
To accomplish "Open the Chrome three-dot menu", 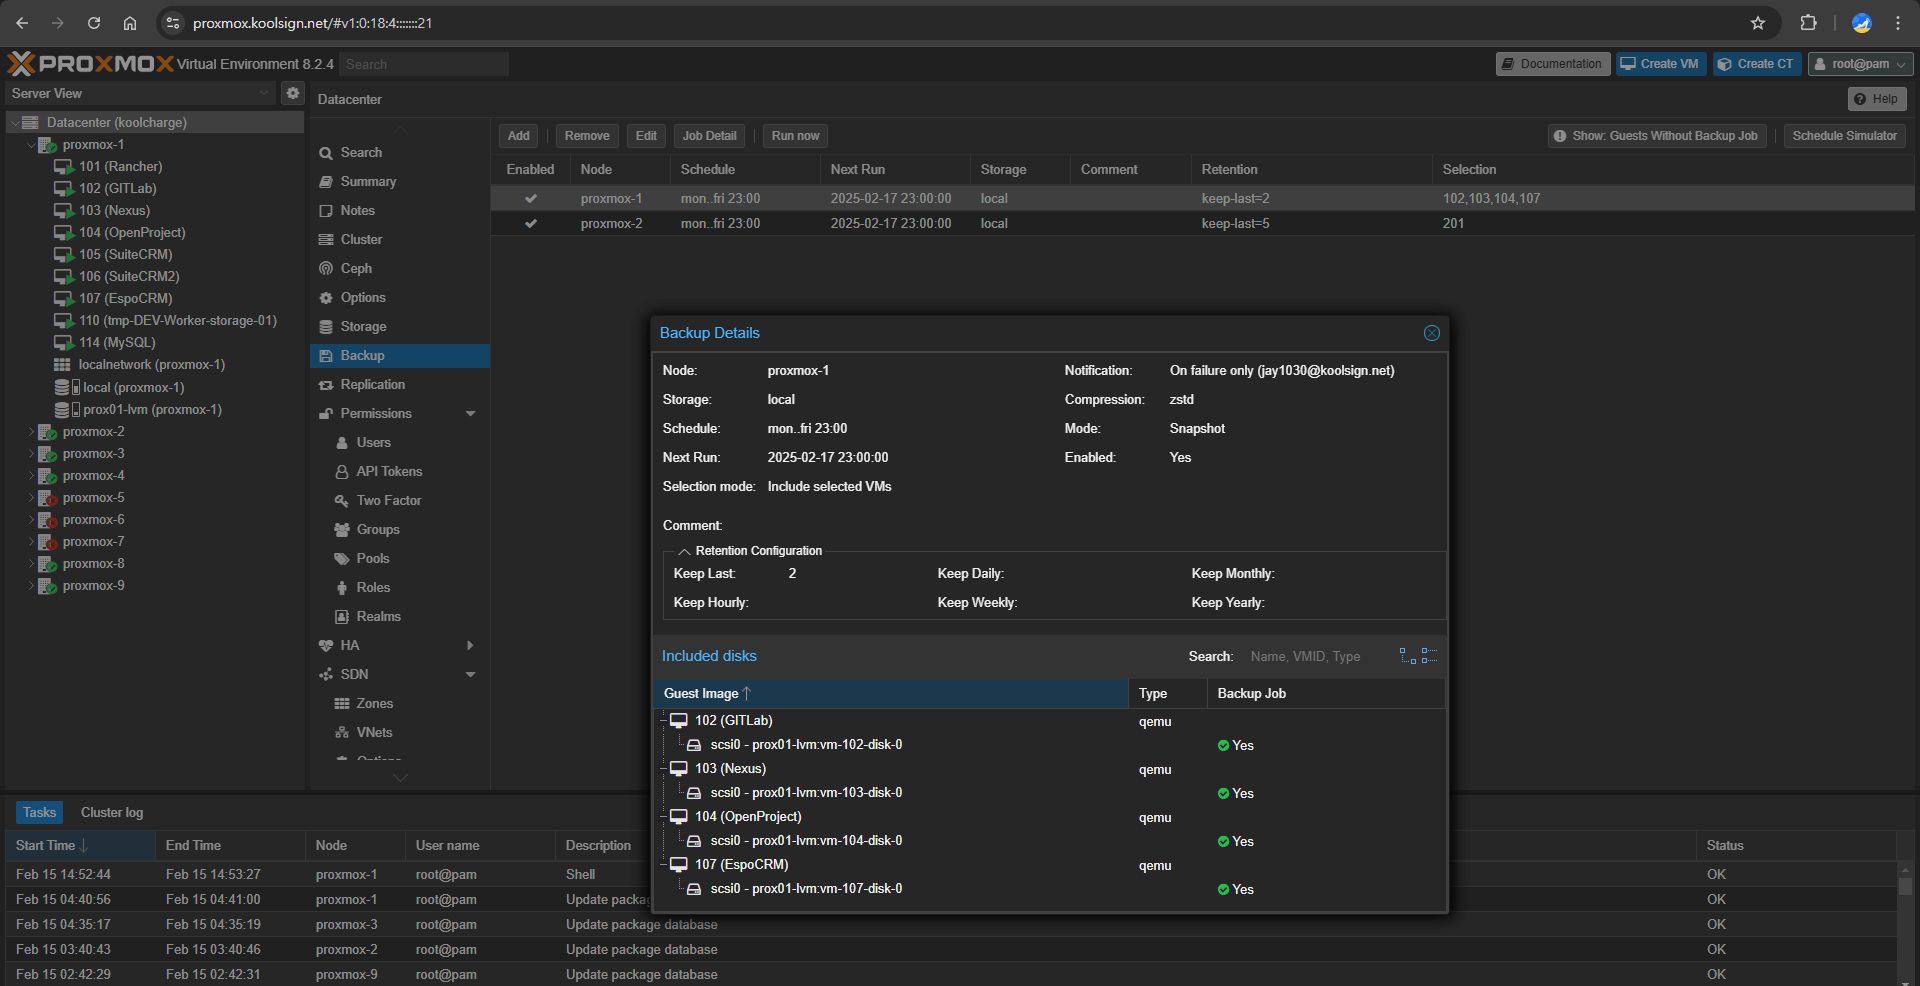I will pyautogui.click(x=1898, y=23).
